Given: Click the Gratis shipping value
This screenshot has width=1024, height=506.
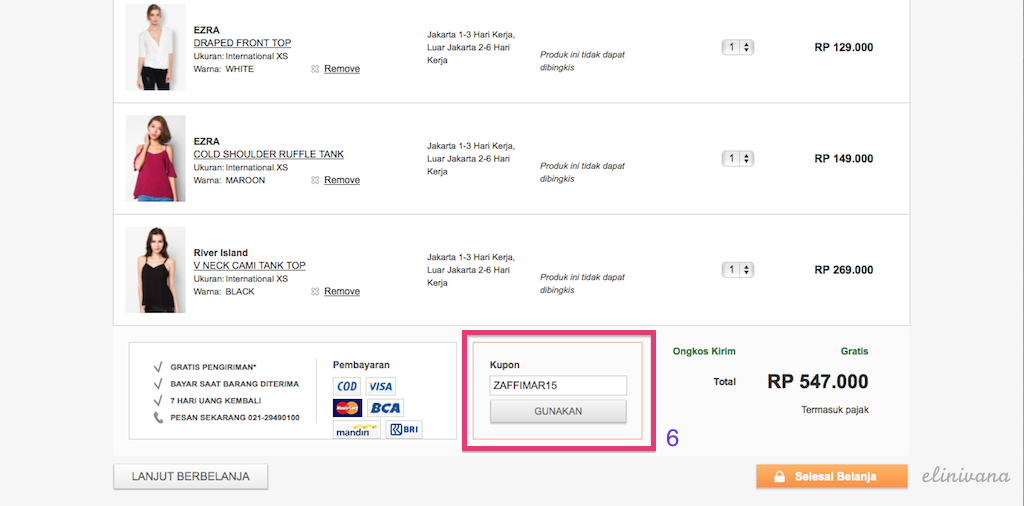Looking at the screenshot, I should coord(855,351).
